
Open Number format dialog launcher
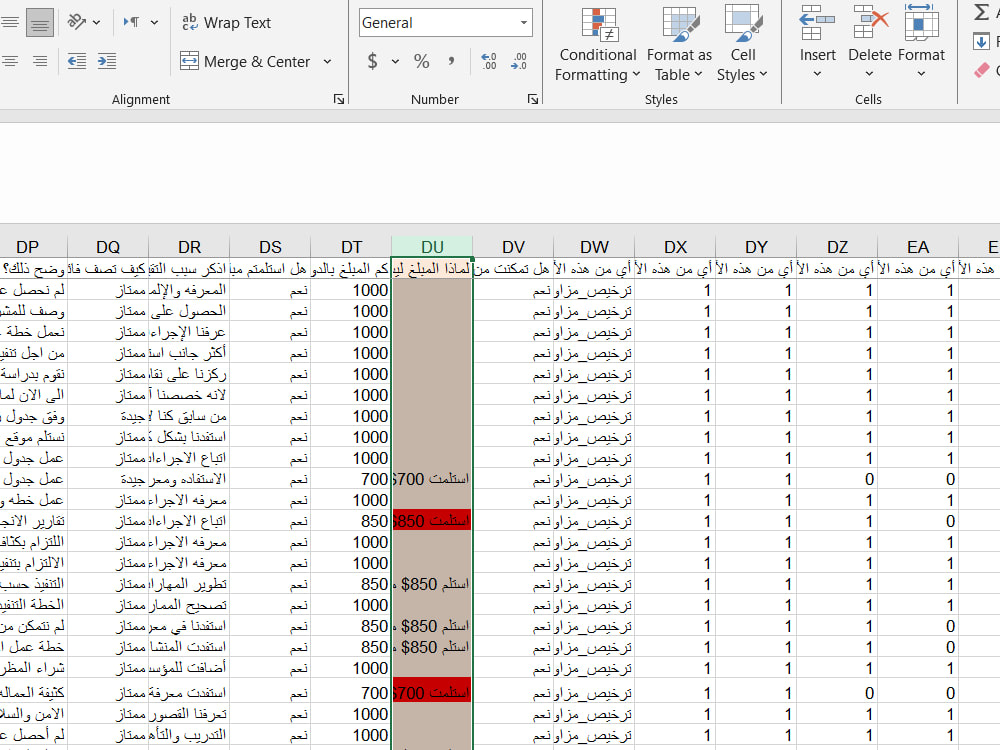[x=533, y=99]
